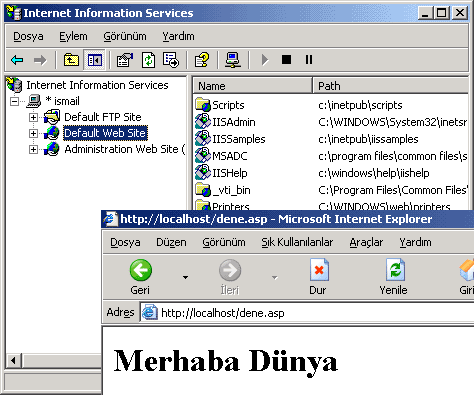This screenshot has height=395, width=474.
Task: Open the help icon in IIS toolbar
Action: click(202, 60)
